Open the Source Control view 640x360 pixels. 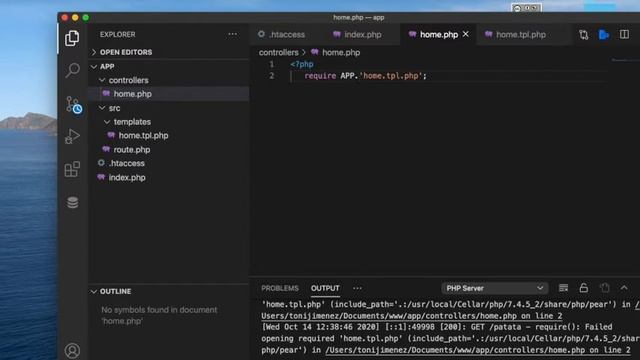click(73, 104)
